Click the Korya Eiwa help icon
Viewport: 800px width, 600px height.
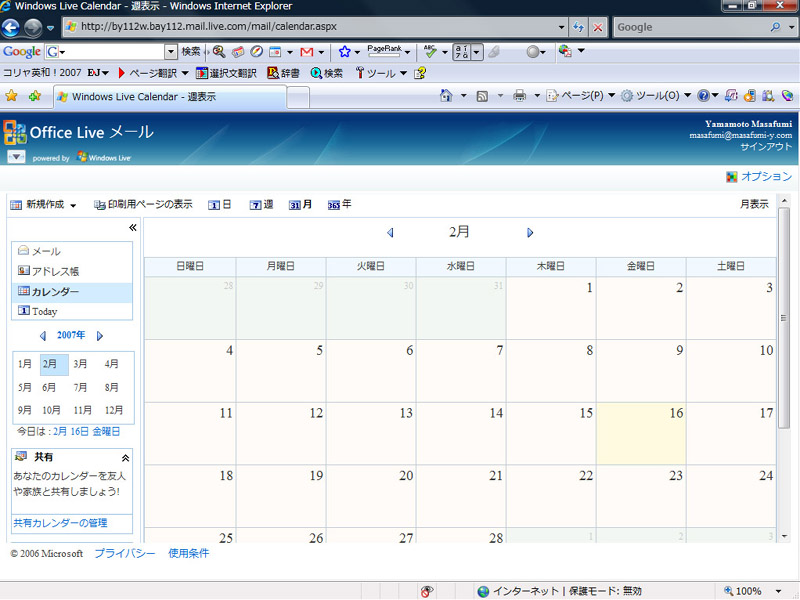pos(420,73)
